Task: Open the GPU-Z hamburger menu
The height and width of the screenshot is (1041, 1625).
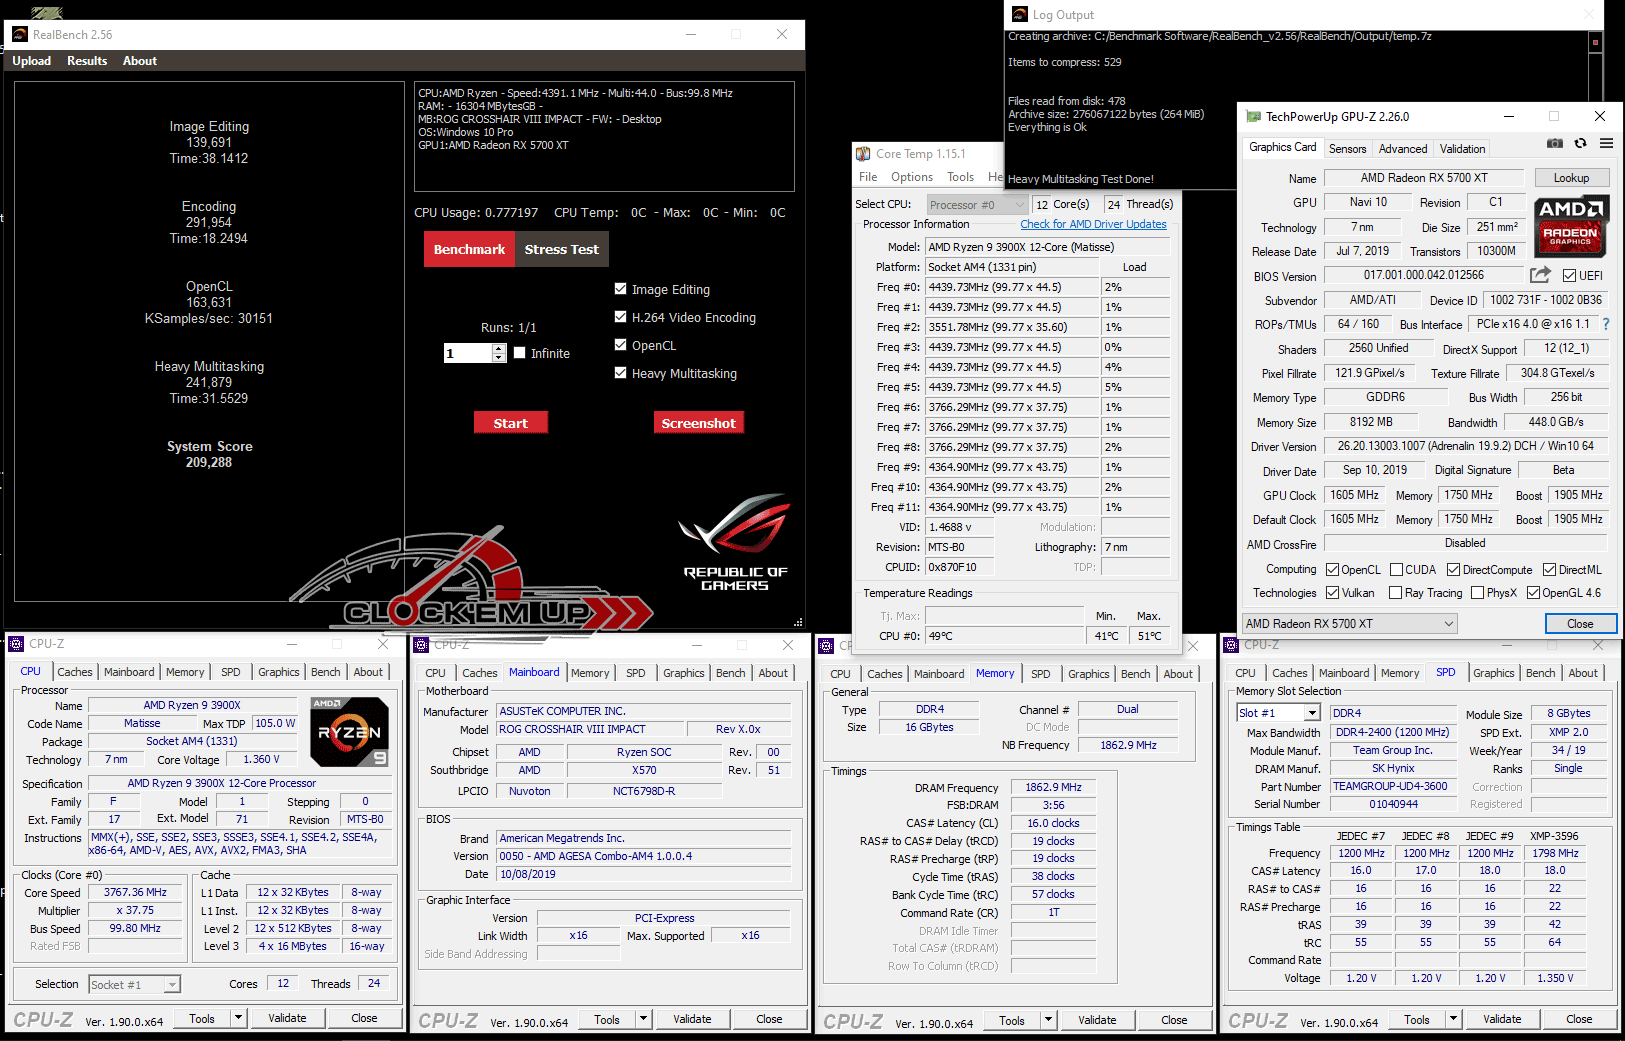Action: coord(1606,144)
